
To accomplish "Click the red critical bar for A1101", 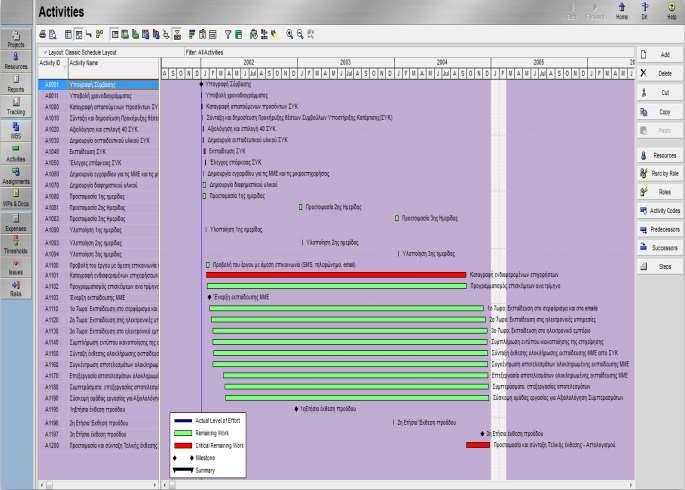I will 336,275.
